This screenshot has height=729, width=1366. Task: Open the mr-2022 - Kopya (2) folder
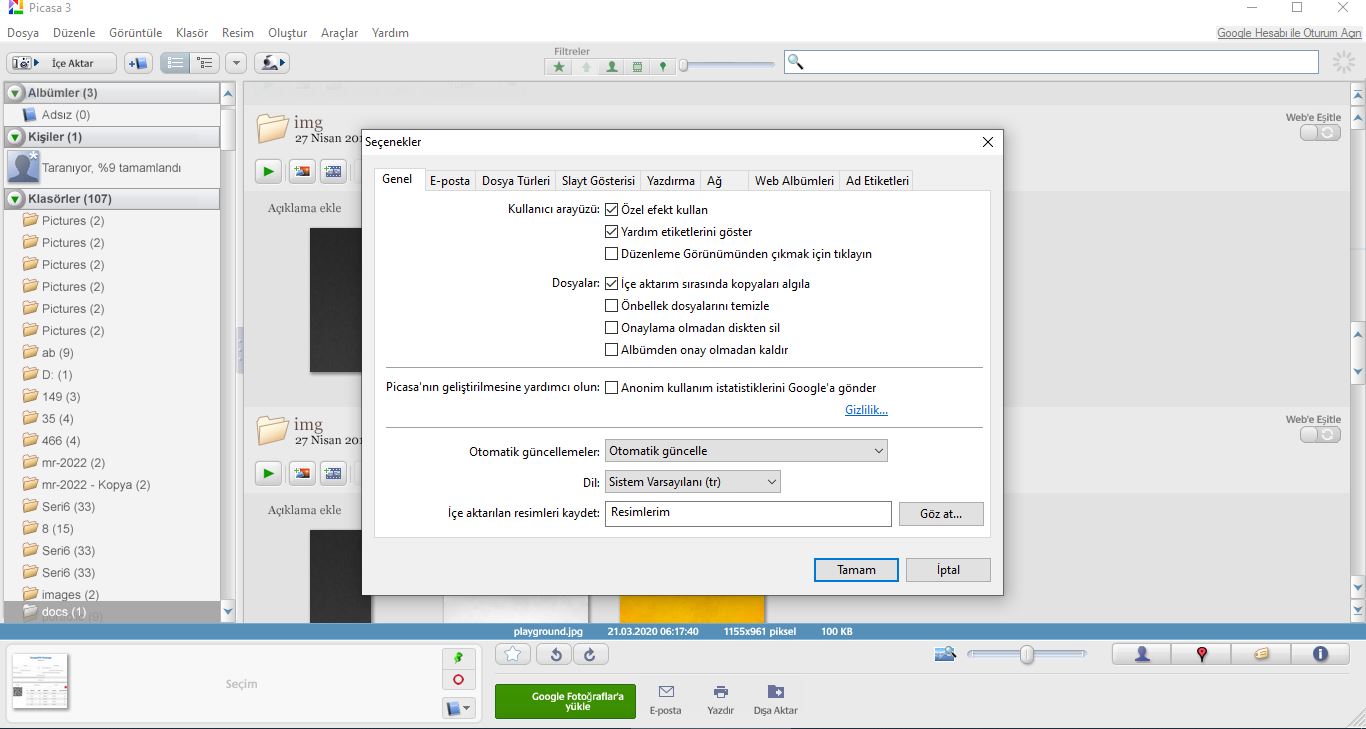click(96, 485)
